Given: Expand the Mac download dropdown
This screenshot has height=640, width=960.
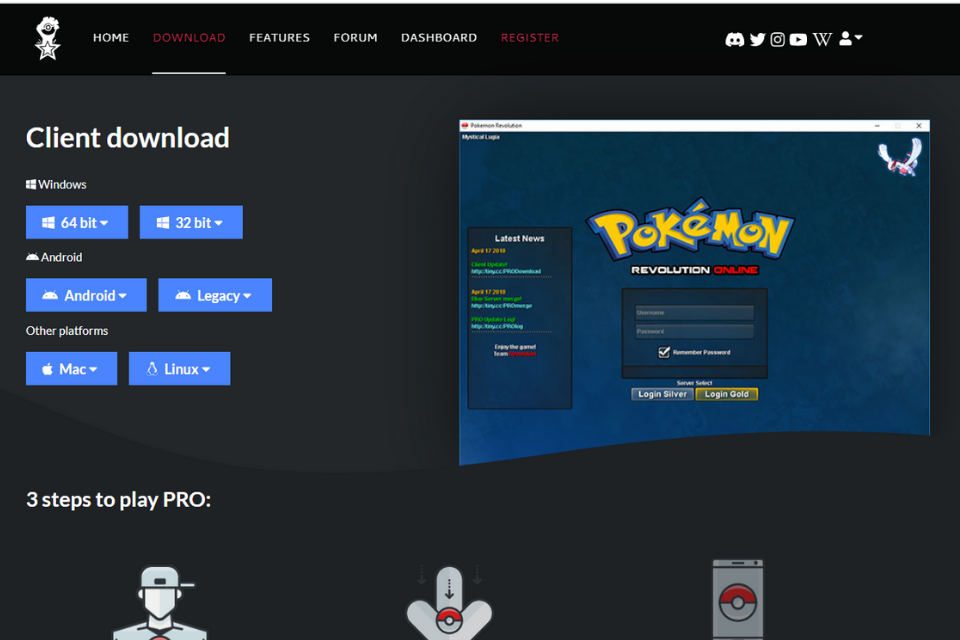Looking at the screenshot, I should [x=71, y=369].
